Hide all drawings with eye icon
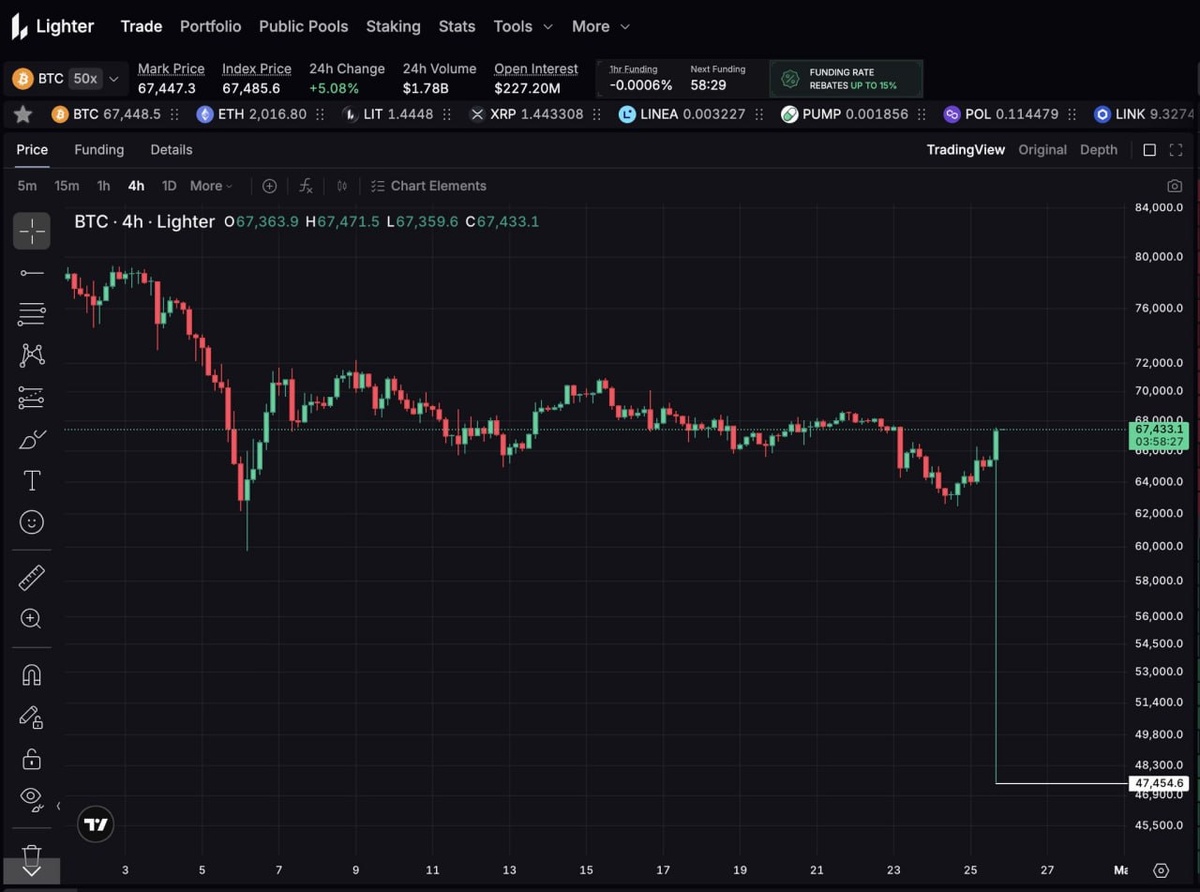The height and width of the screenshot is (892, 1200). pos(32,797)
